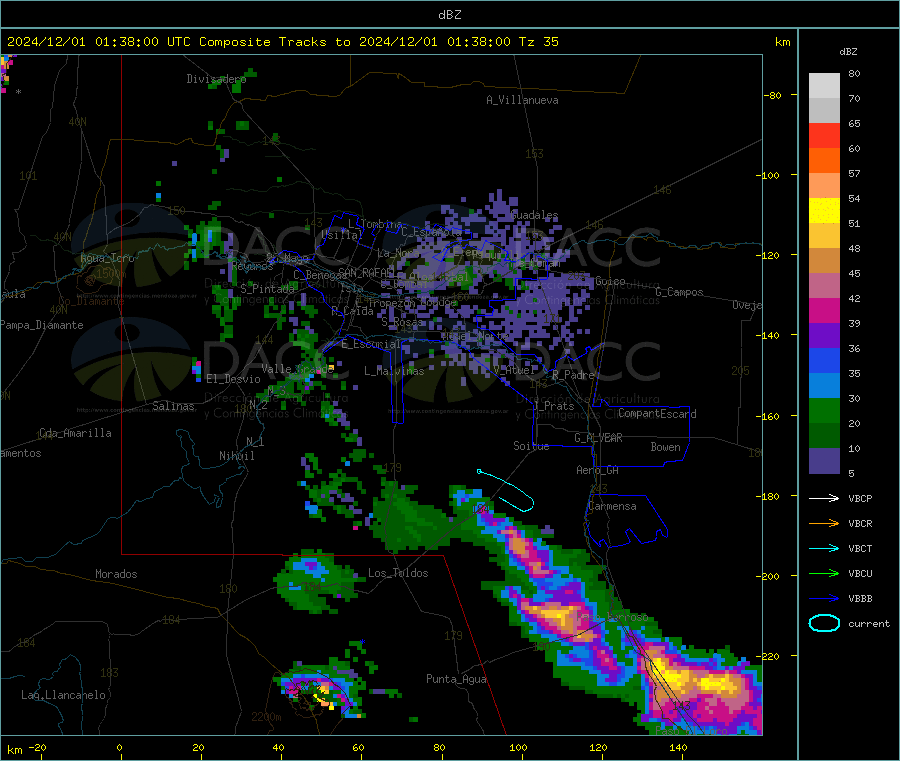This screenshot has height=761, width=900.
Task: Select the red 60 dBZ color swatch
Action: pos(824,135)
